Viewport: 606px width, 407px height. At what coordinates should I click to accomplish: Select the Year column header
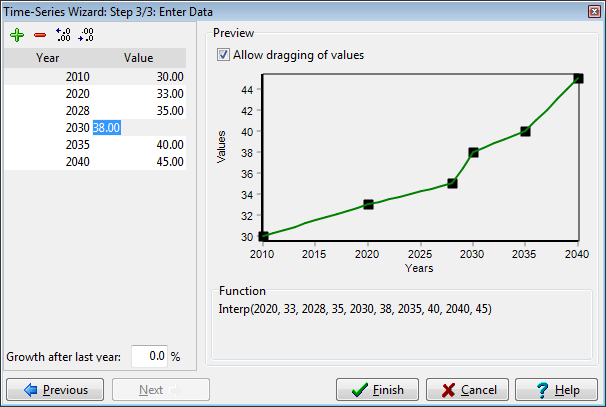47,58
